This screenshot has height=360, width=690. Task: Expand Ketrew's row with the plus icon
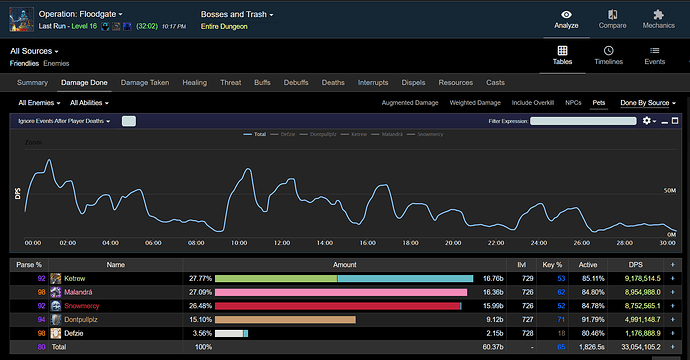(672, 278)
